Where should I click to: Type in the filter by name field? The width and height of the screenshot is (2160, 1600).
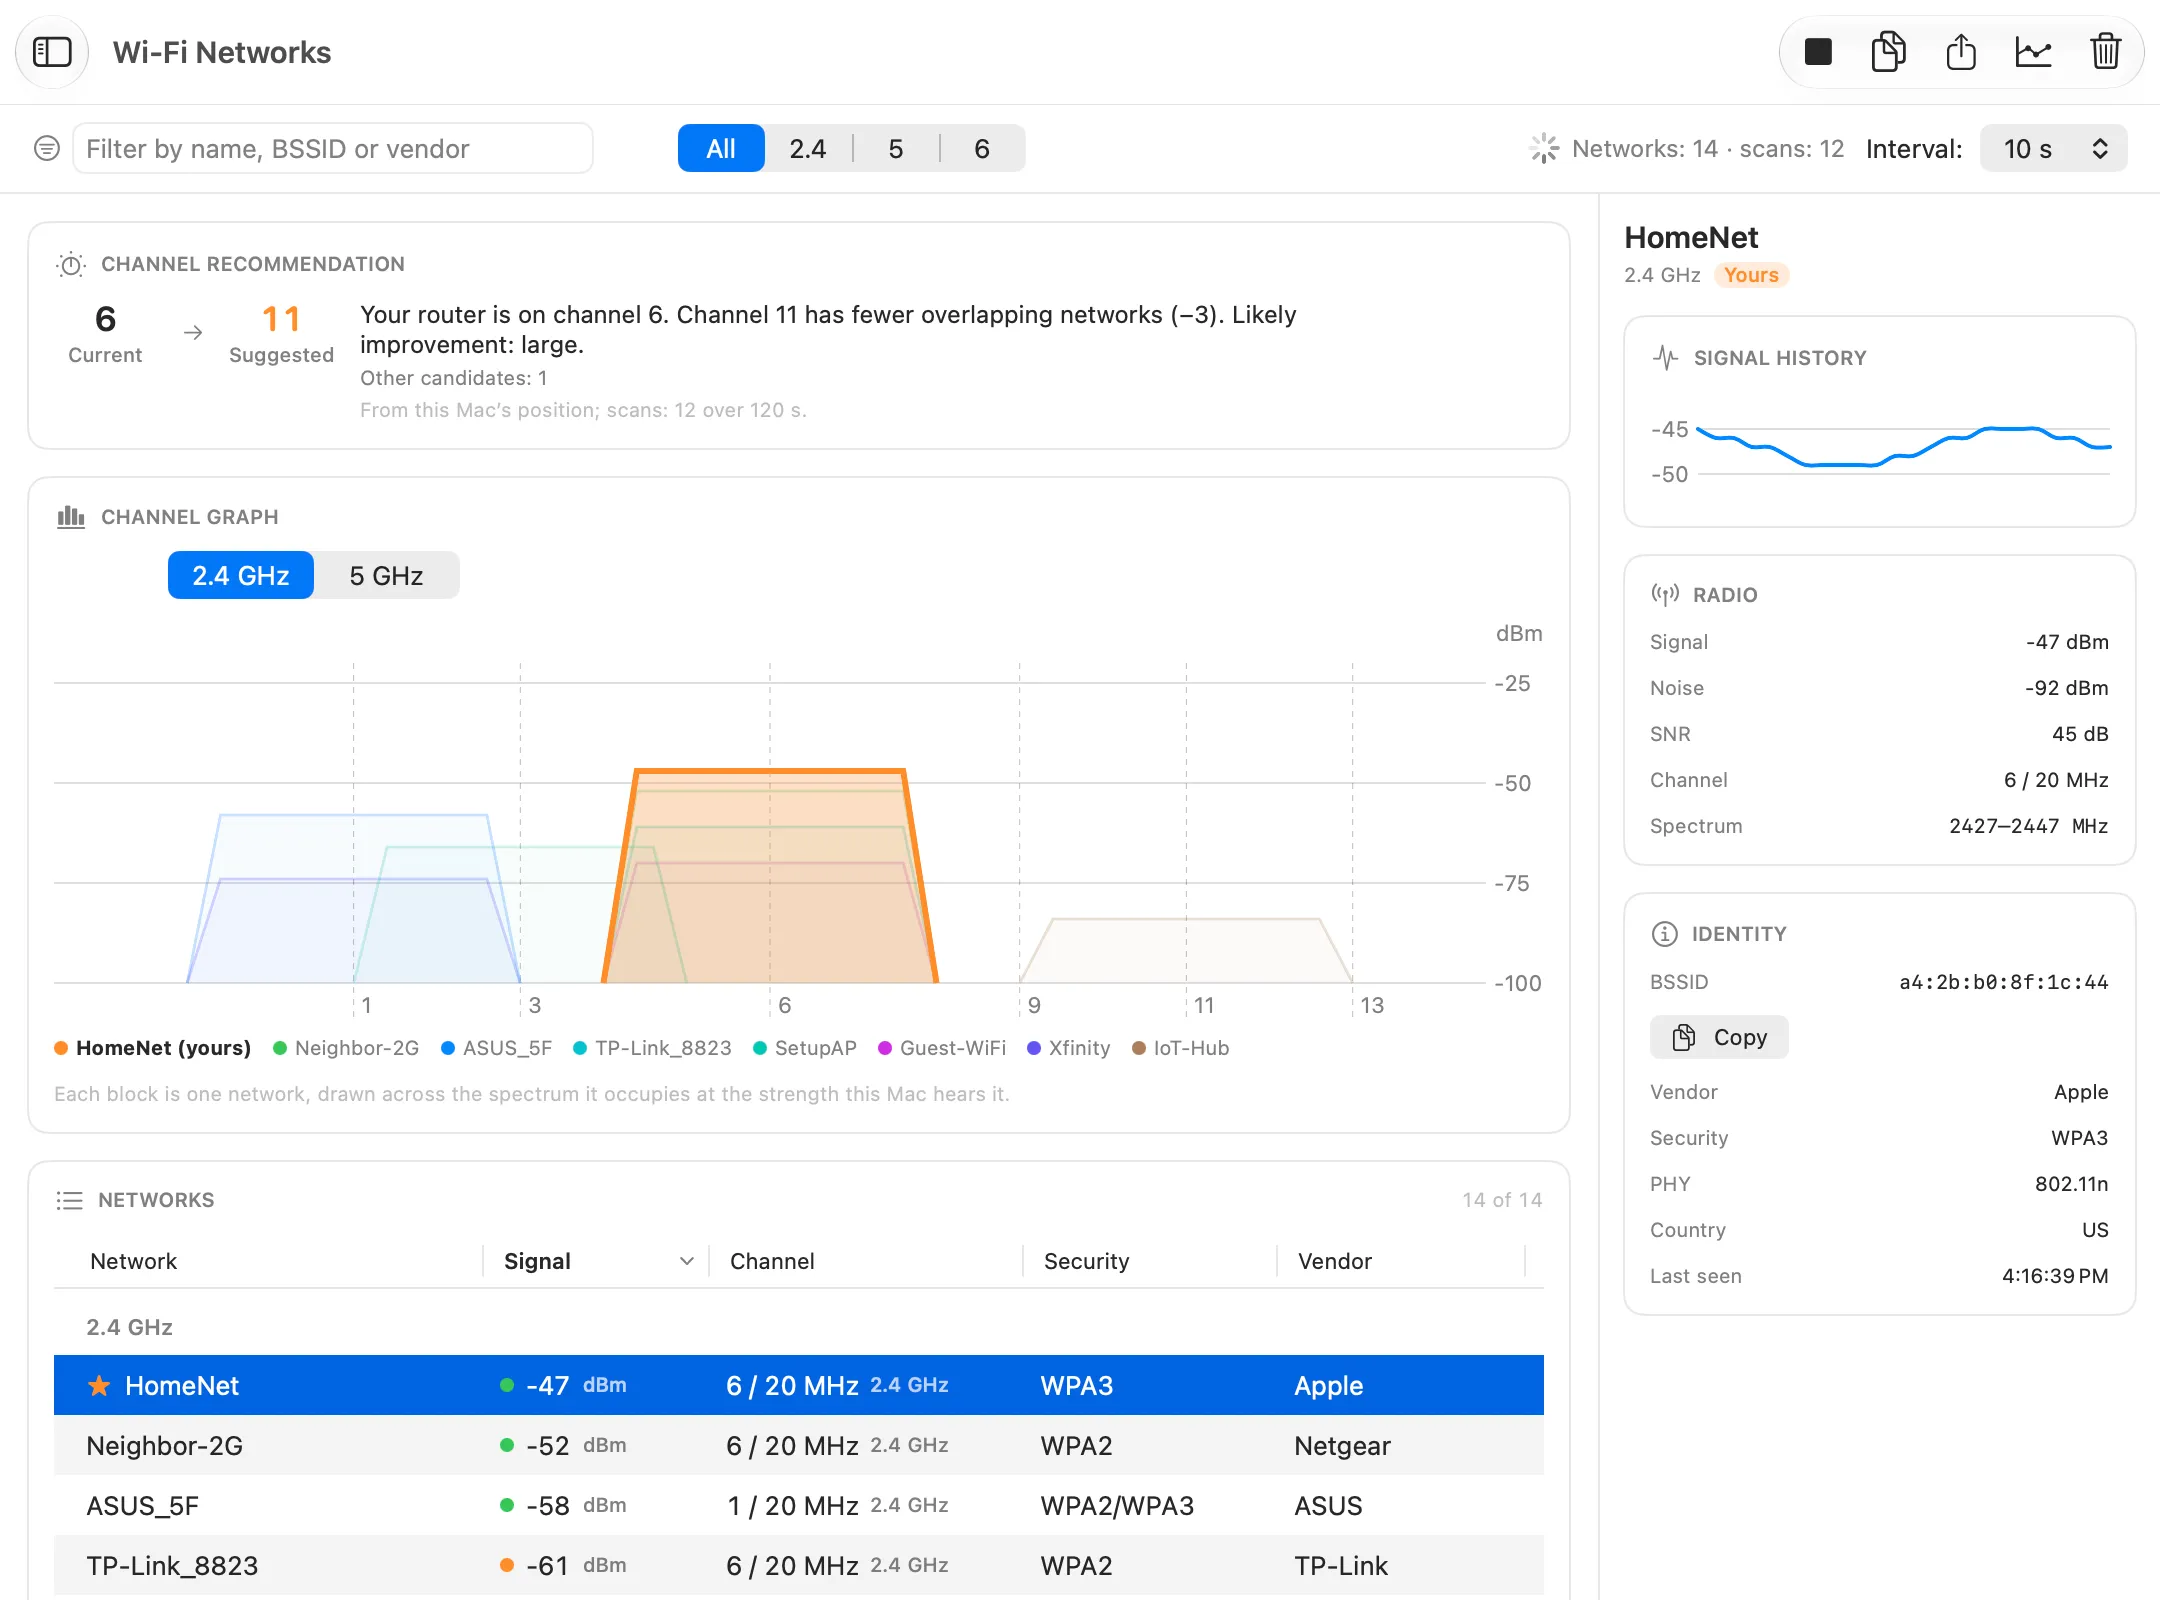coord(333,149)
